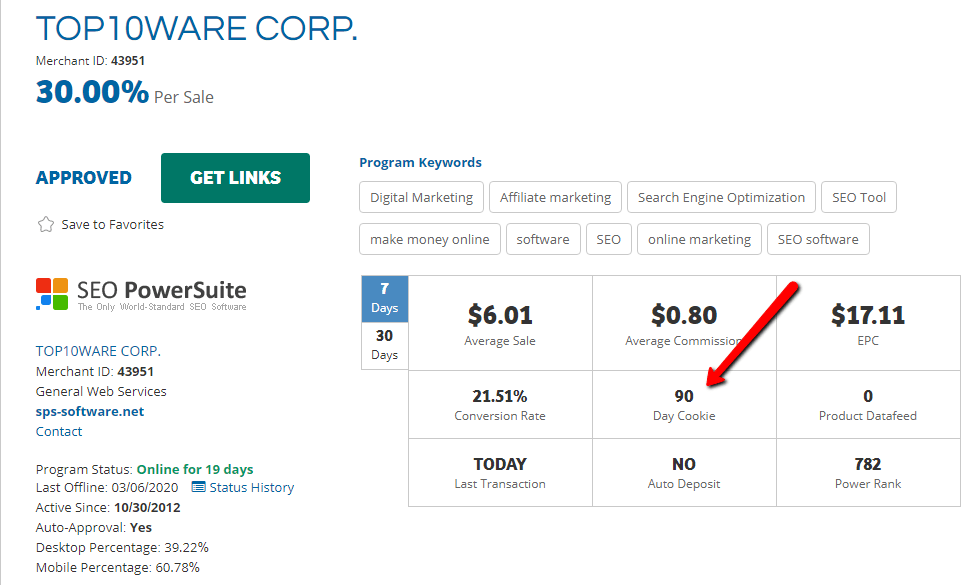This screenshot has width=976, height=585.
Task: Click the Save to Favorites star icon
Action: pyautogui.click(x=45, y=224)
